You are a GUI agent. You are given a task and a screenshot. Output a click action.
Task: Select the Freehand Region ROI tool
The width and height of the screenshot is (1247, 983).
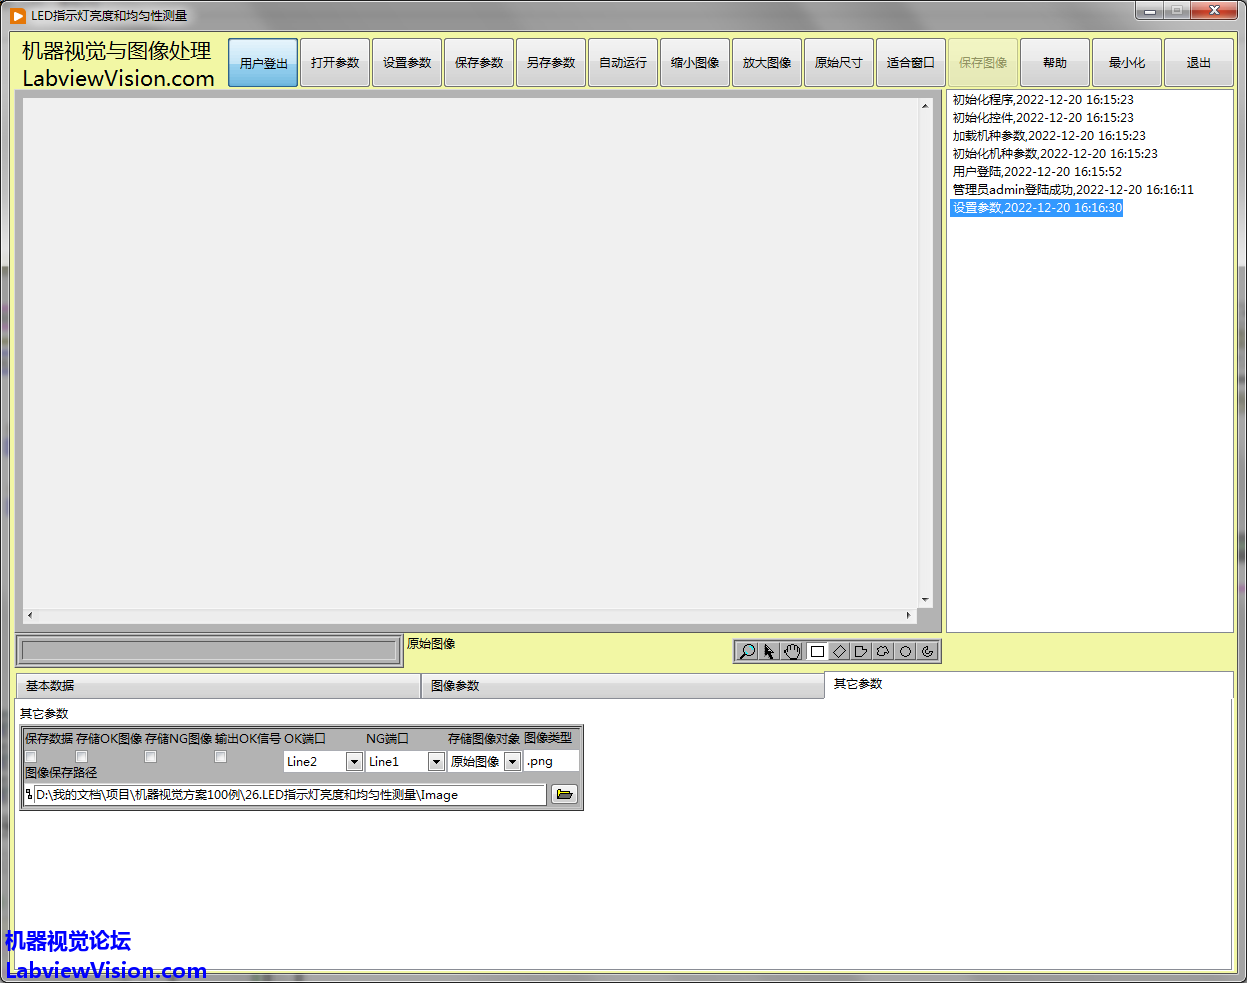[883, 651]
